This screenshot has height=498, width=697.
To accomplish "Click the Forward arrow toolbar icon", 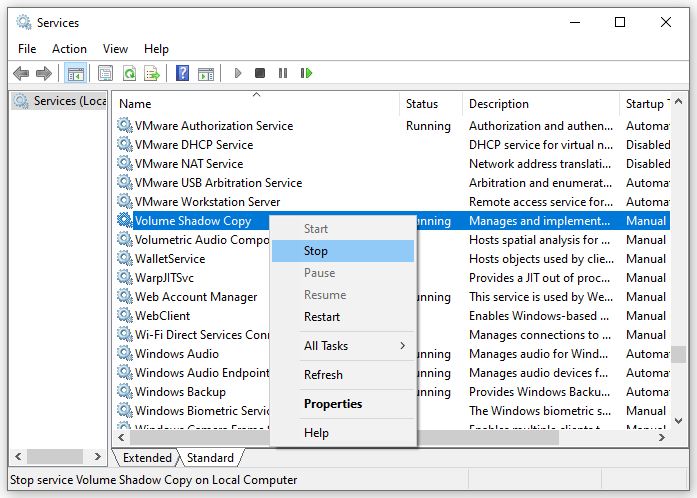I will (x=44, y=73).
